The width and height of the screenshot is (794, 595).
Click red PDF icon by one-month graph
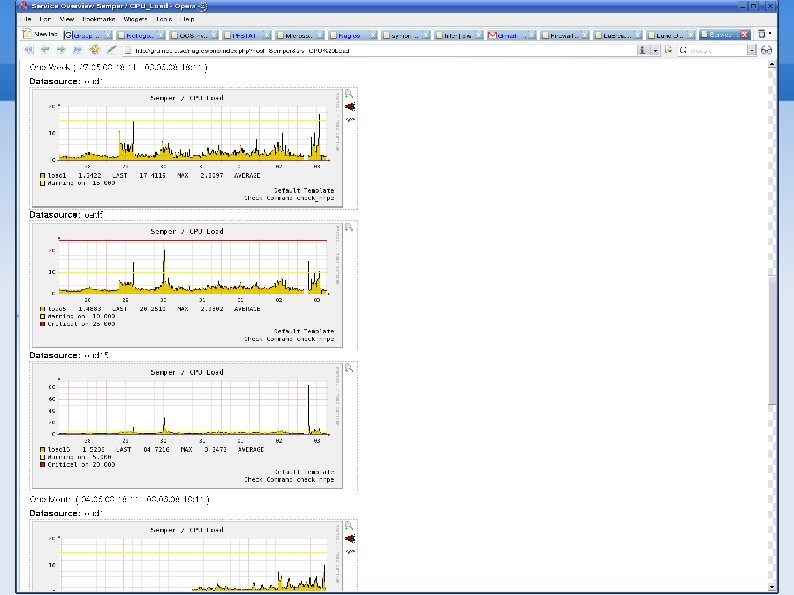point(350,539)
